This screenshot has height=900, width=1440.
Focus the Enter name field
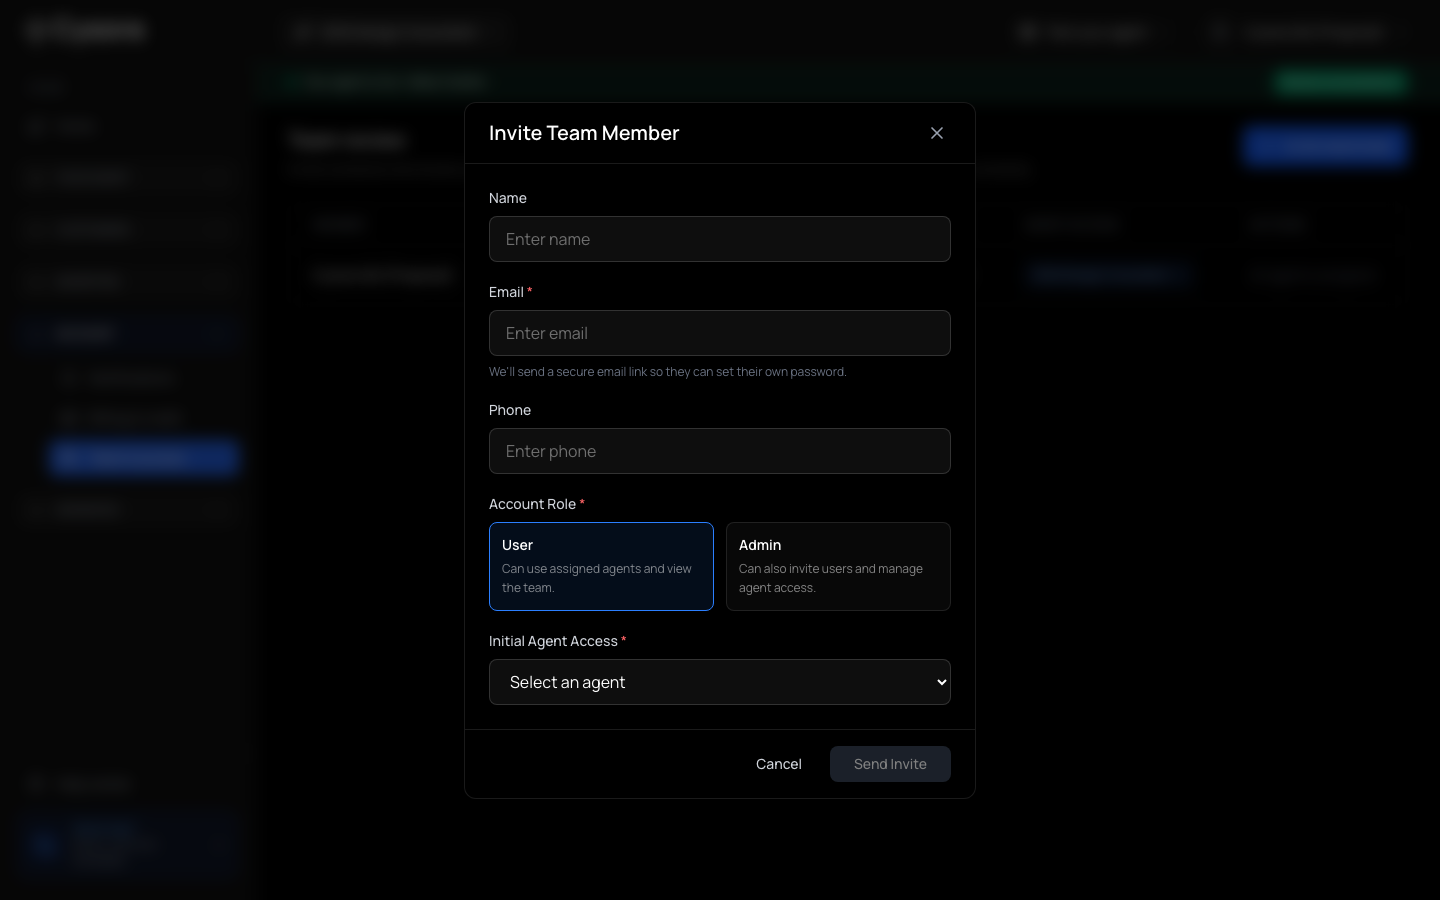[x=720, y=239]
